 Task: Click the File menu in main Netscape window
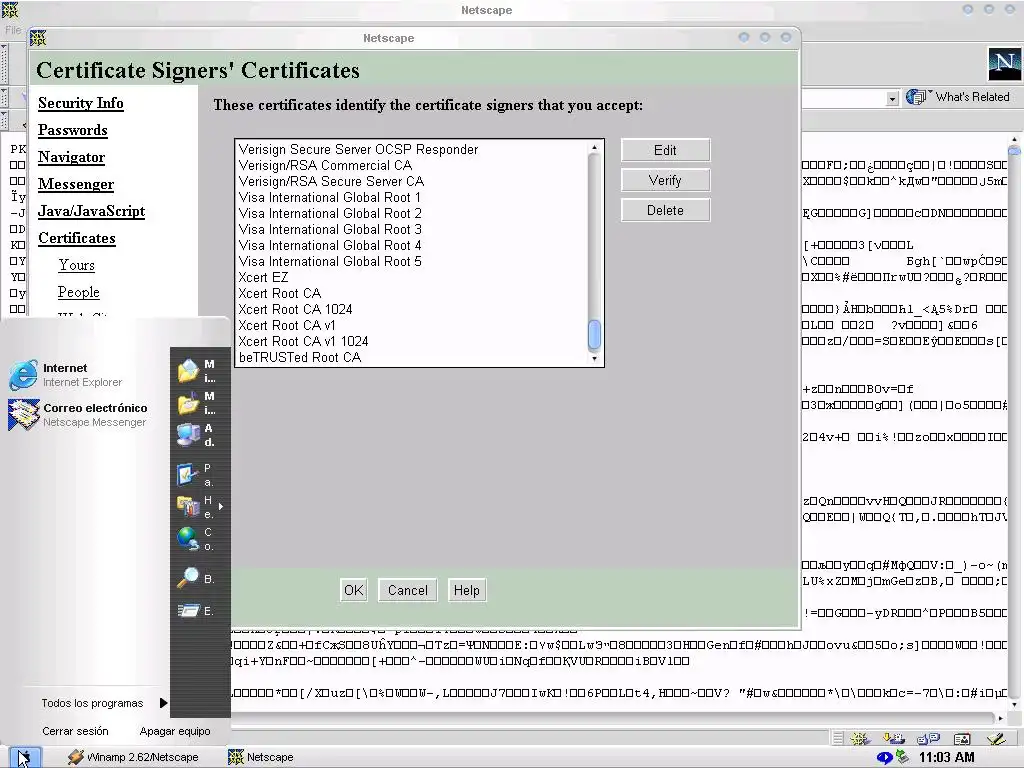coord(12,30)
